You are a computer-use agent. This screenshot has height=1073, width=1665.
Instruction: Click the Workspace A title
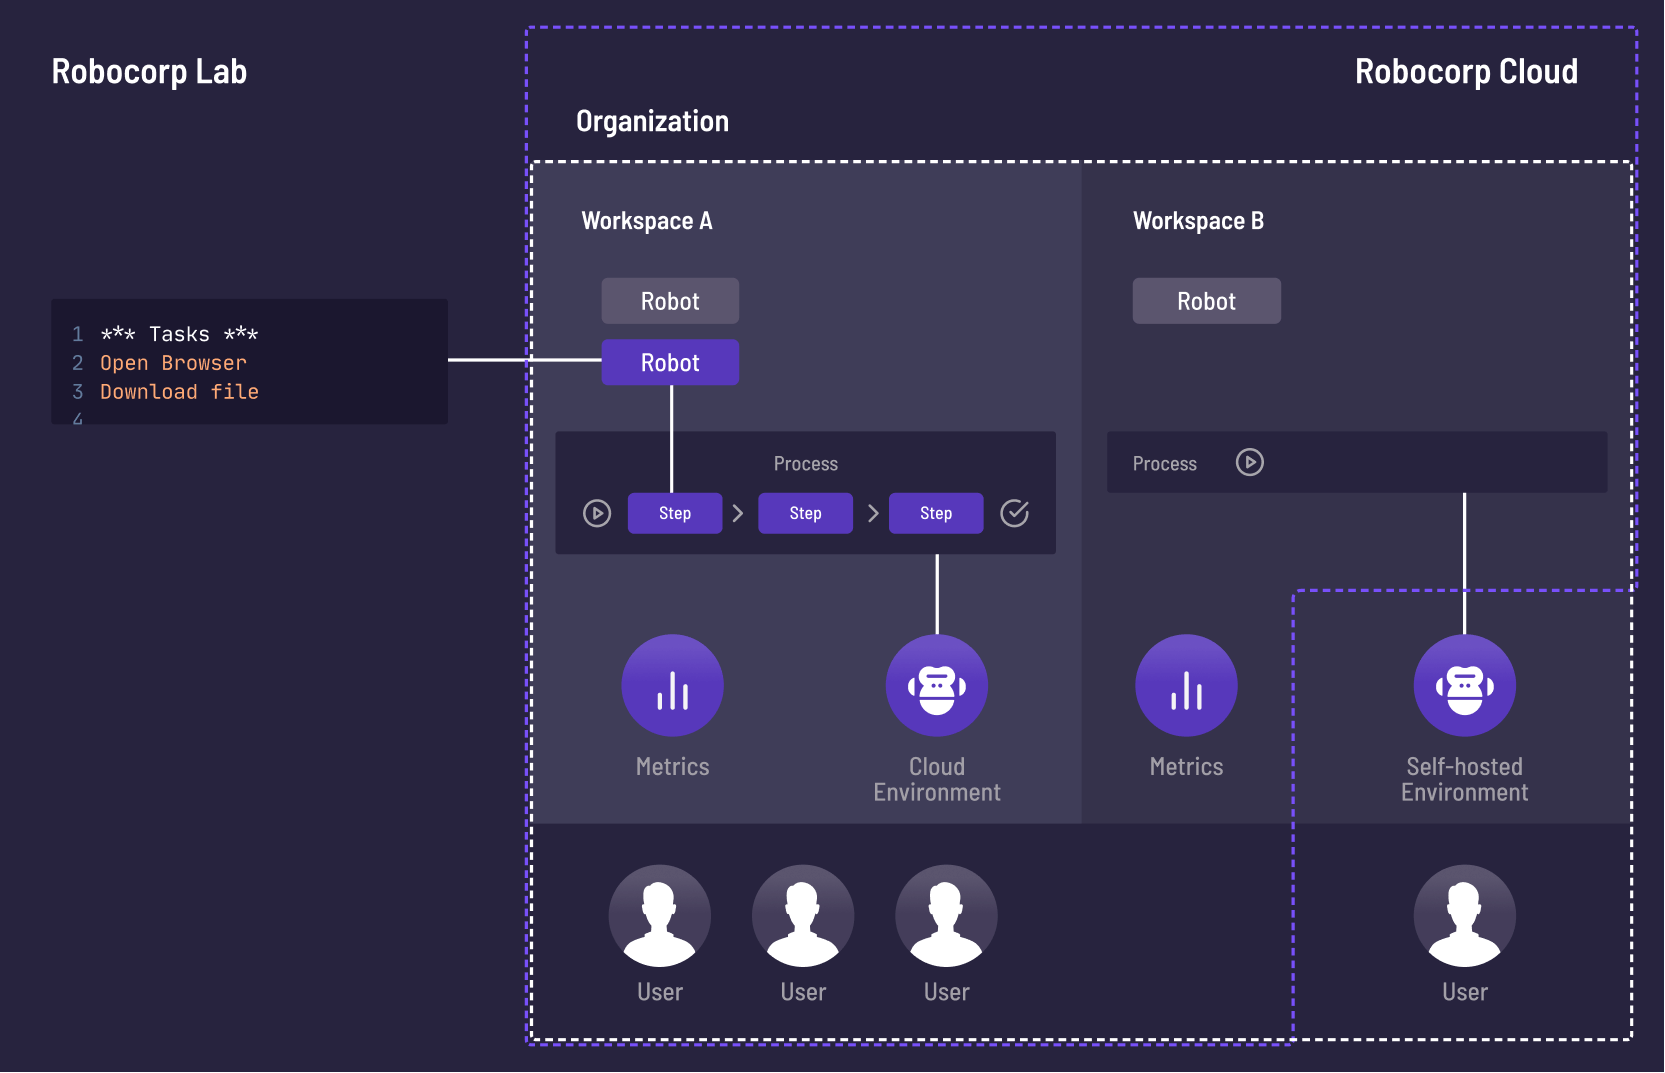click(647, 221)
